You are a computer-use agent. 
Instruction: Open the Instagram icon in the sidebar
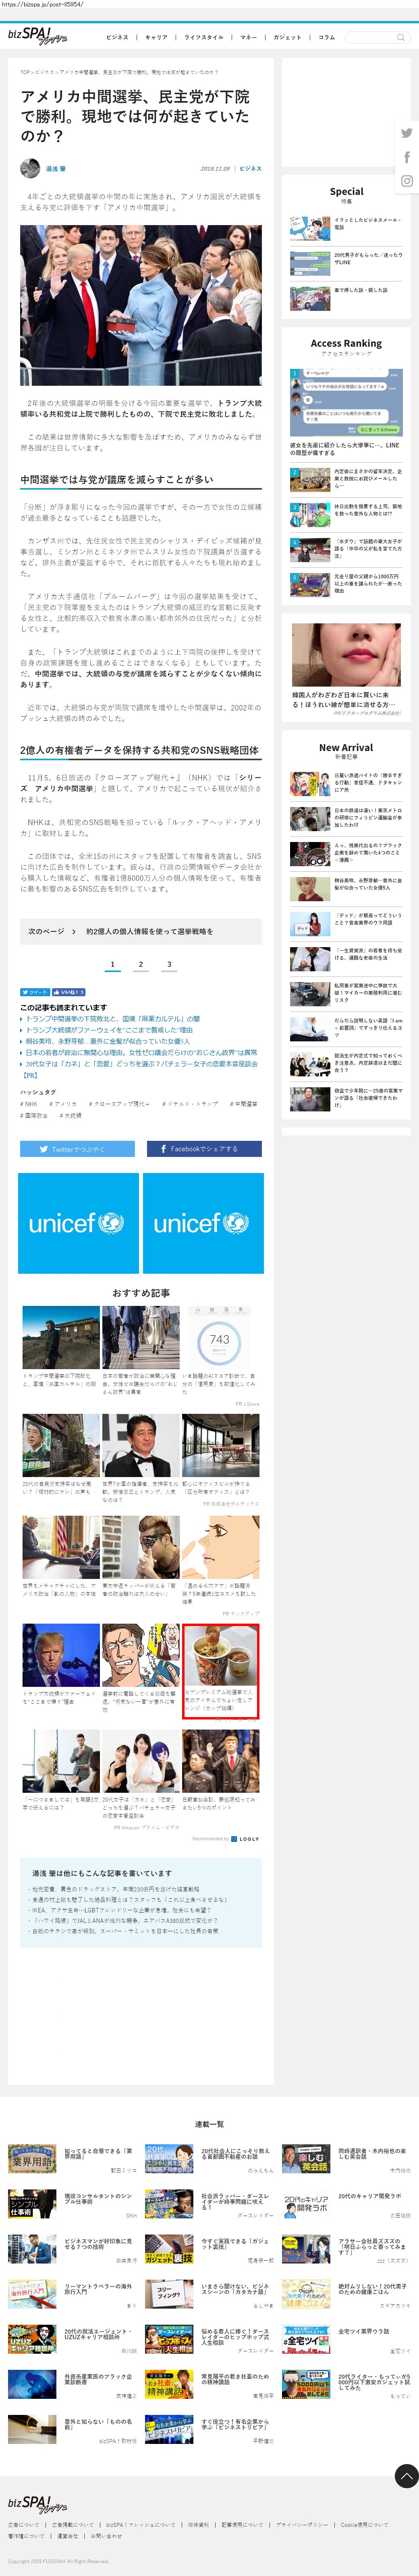406,181
